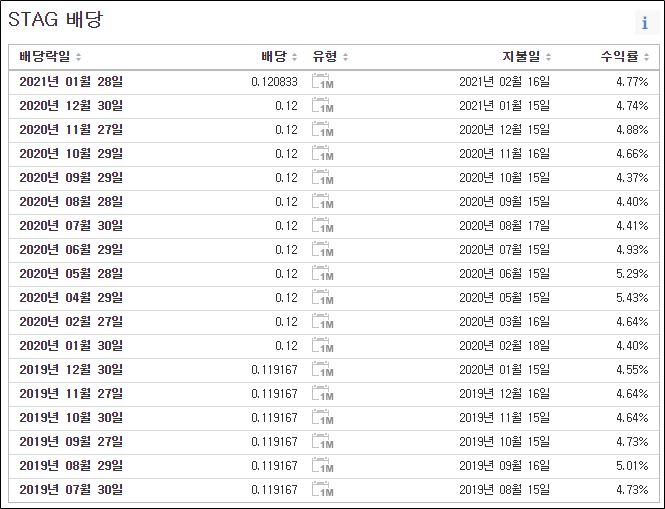Click yield value 4.55%

point(632,369)
